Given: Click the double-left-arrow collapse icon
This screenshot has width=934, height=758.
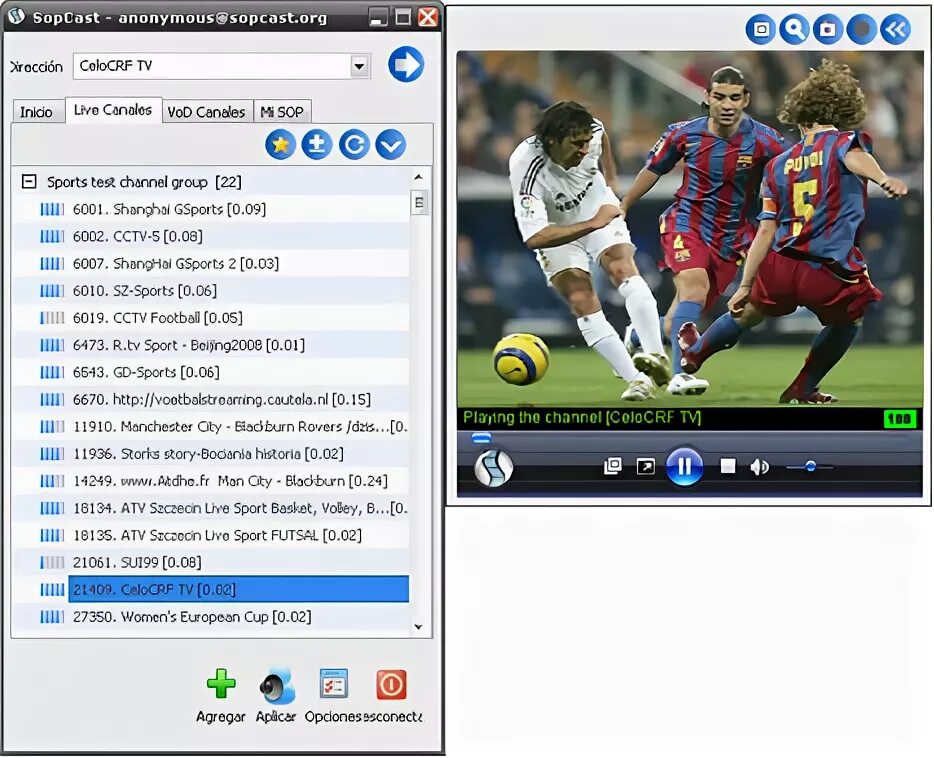Looking at the screenshot, I should click(x=896, y=29).
